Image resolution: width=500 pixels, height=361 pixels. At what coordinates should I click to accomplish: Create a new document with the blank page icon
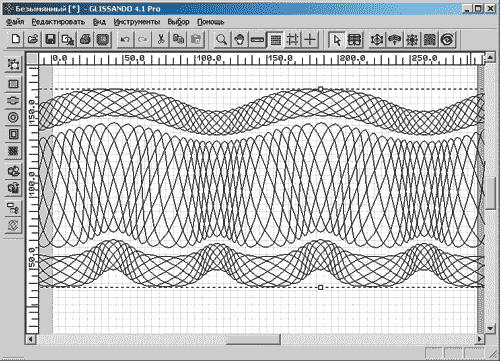click(x=15, y=40)
